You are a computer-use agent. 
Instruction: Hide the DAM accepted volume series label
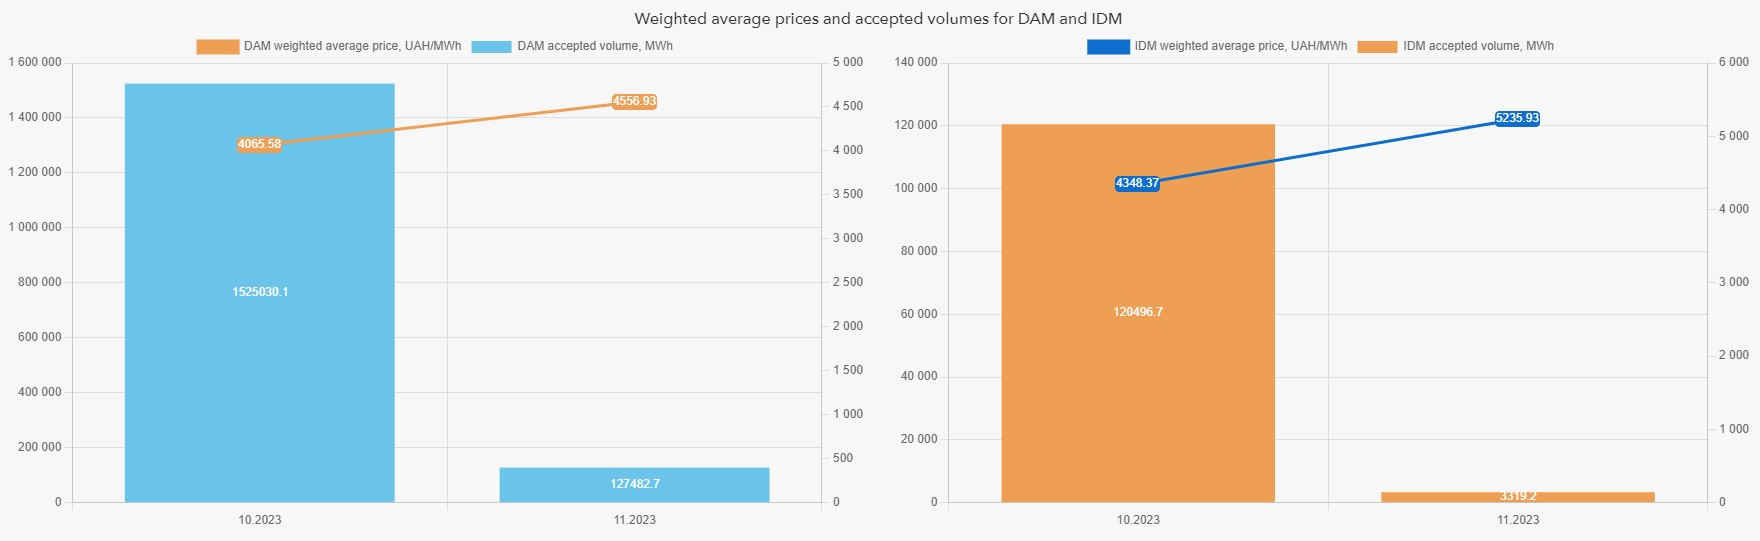tap(594, 46)
